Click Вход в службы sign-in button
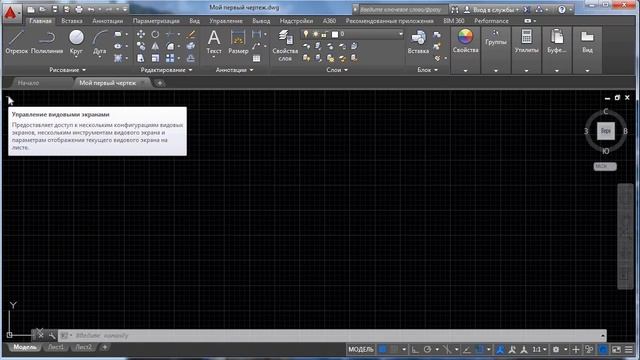This screenshot has height=360, width=640. coord(492,9)
